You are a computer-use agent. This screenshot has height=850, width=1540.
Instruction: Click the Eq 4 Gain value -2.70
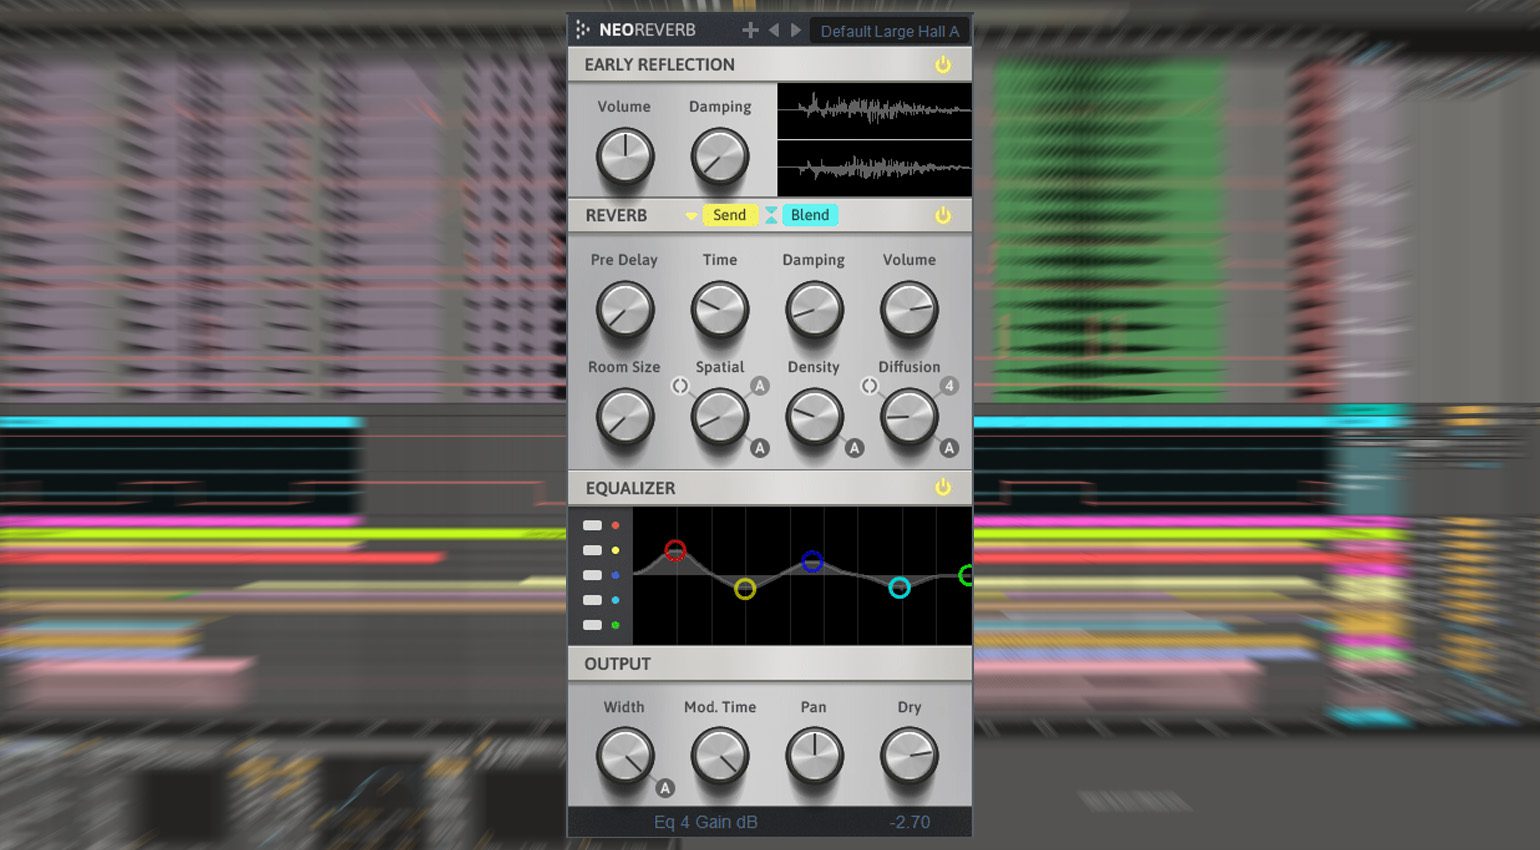tap(909, 822)
